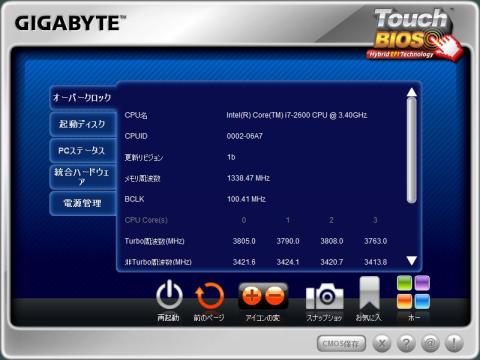Image resolution: width=480 pixels, height=360 pixels.
Task: Click the Turbo frequency value 3805.0
Action: point(244,241)
